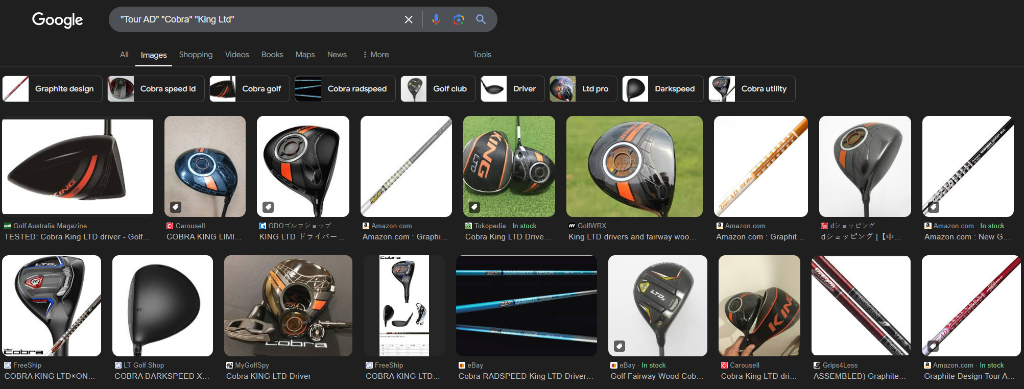1024x389 pixels.
Task: Open Golf Australia Magazine driver image
Action: pos(78,166)
